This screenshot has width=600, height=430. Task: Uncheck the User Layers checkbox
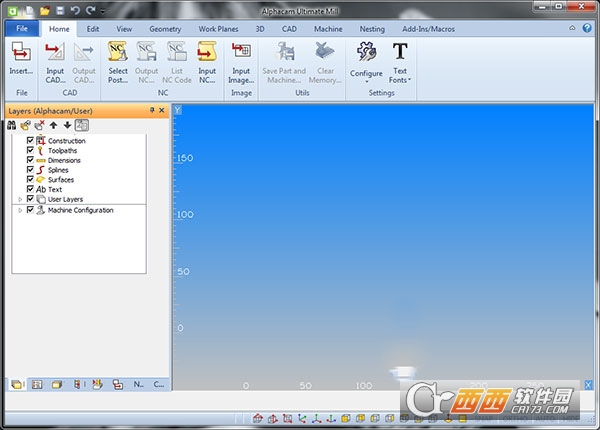30,199
